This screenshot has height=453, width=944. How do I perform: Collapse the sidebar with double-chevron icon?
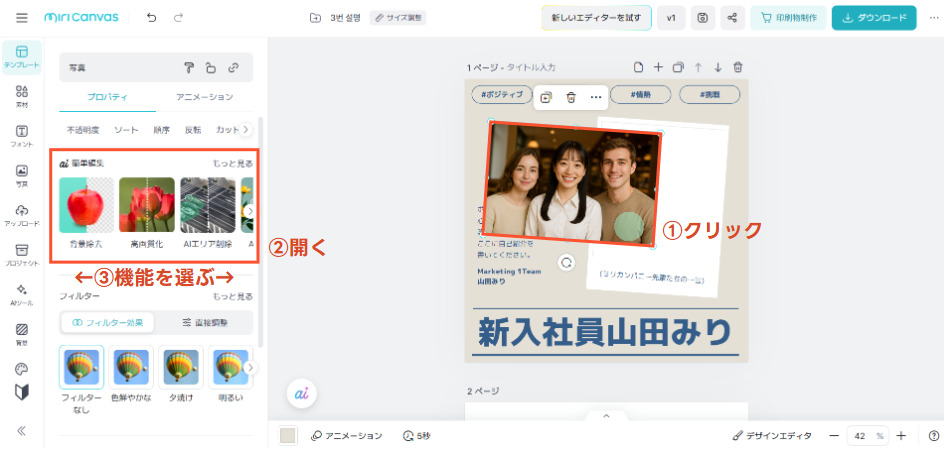coord(22,430)
